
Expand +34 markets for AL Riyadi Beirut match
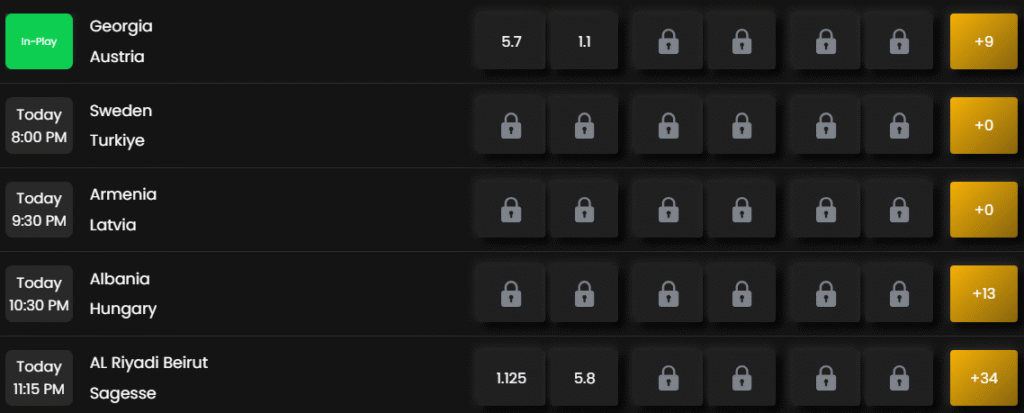click(x=984, y=378)
